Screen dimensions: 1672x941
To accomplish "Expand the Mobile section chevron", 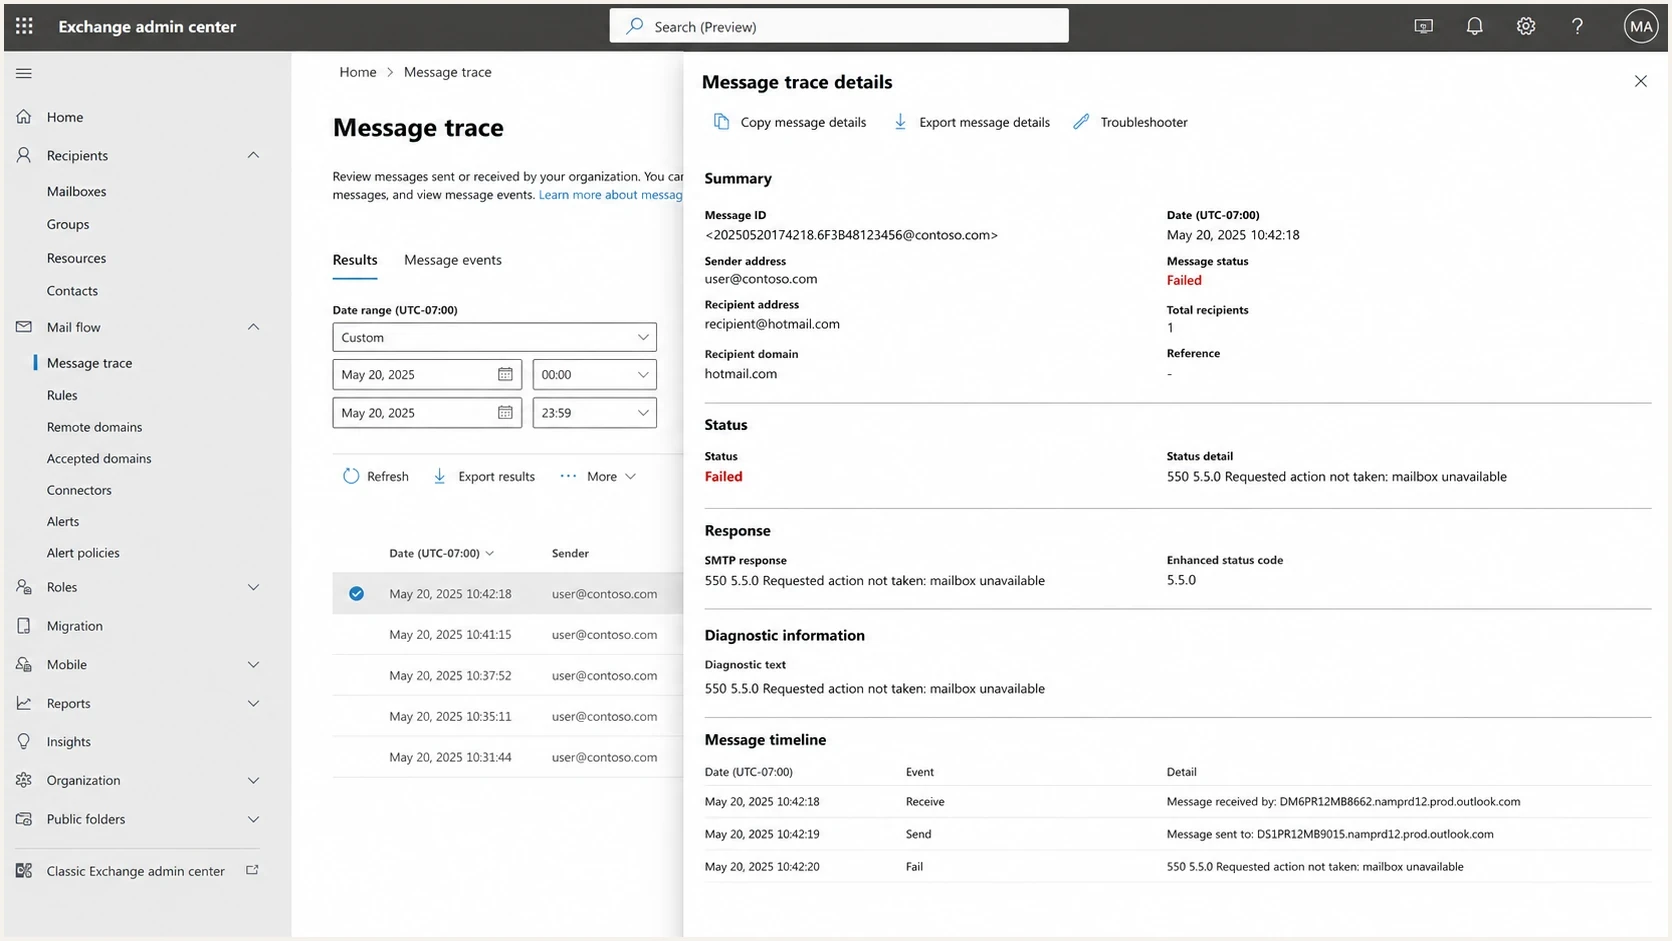I will pos(253,664).
